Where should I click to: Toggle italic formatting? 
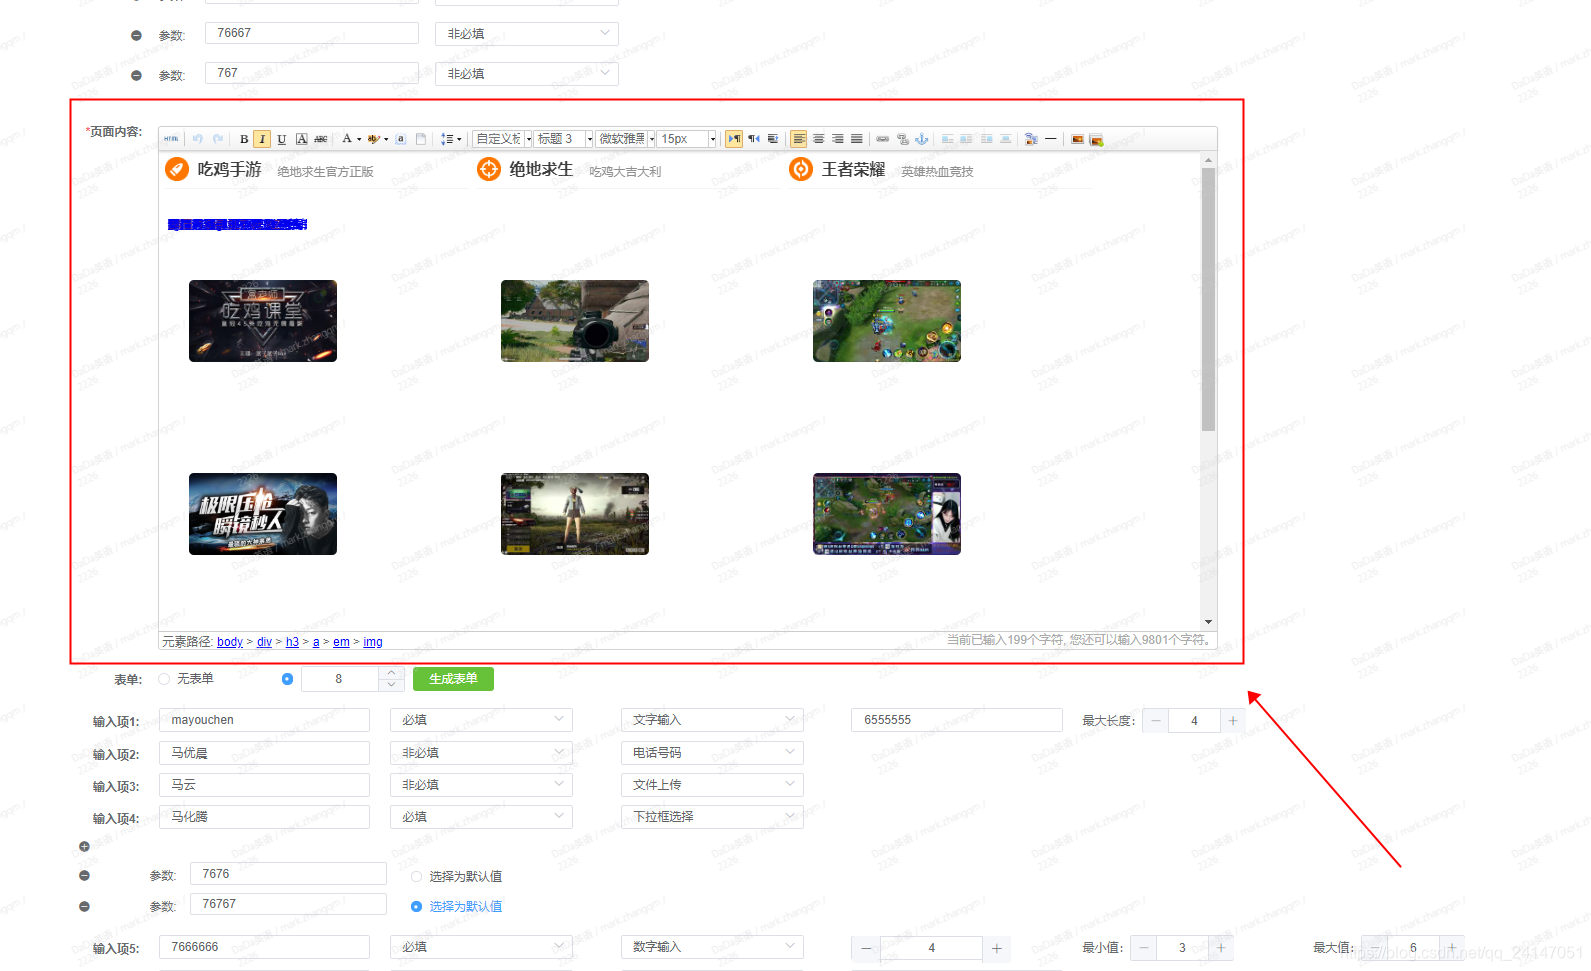pyautogui.click(x=262, y=139)
